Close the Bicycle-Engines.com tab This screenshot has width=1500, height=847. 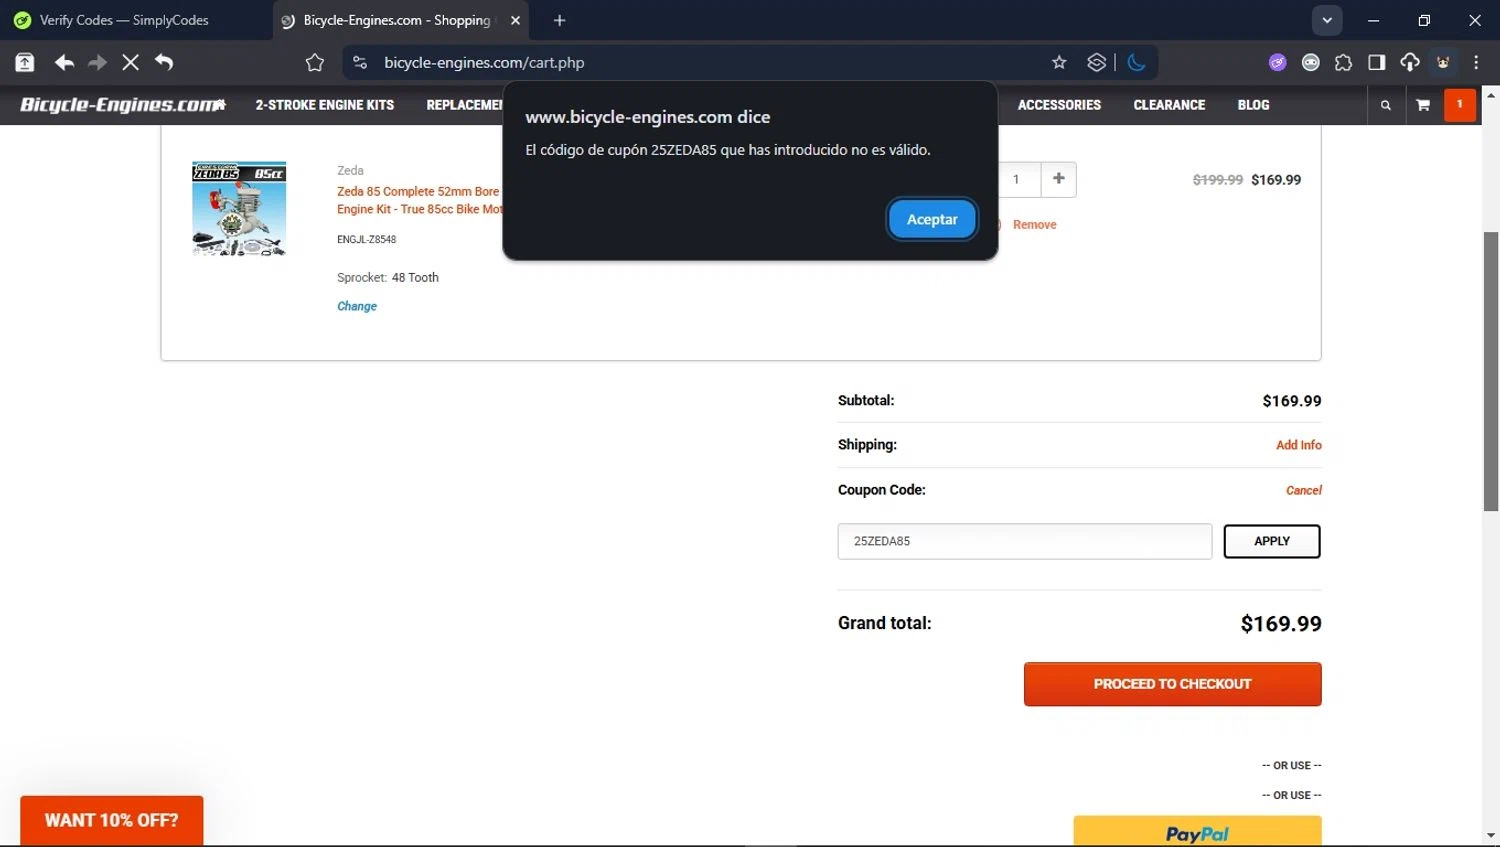tap(515, 20)
